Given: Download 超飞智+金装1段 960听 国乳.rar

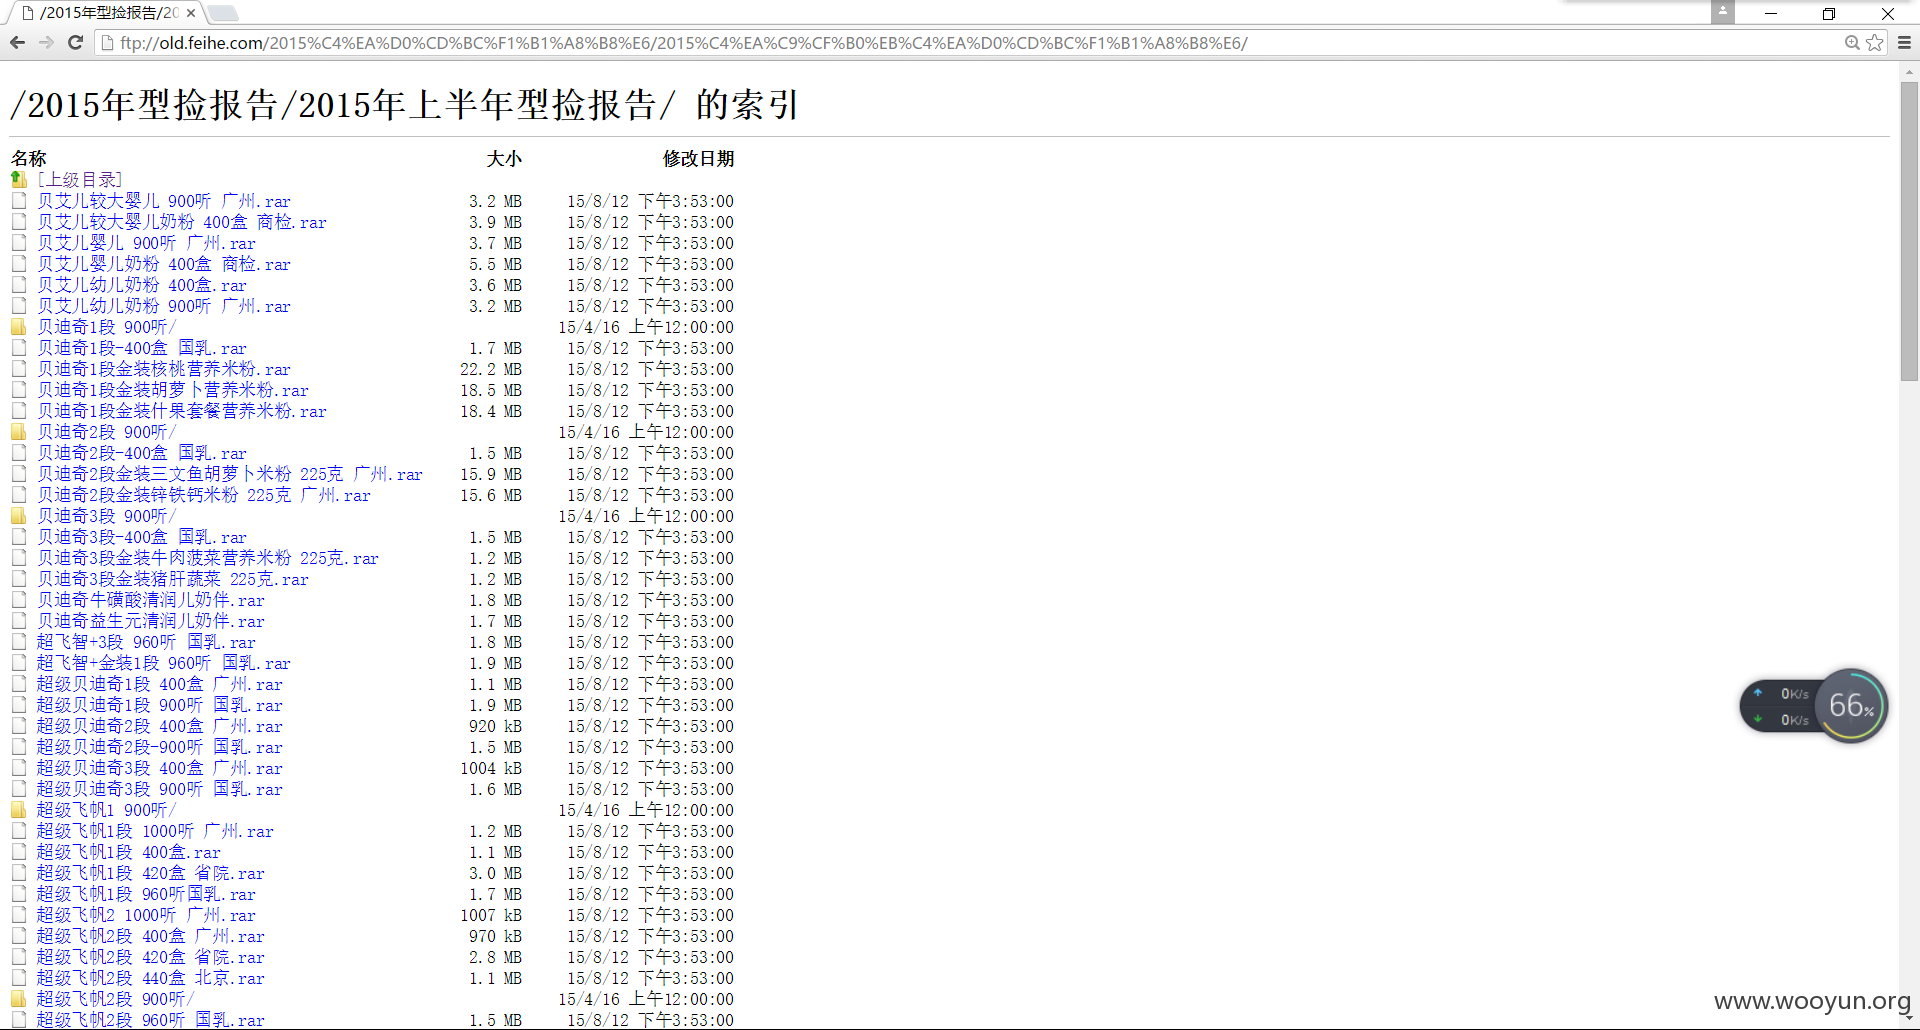Looking at the screenshot, I should point(164,663).
